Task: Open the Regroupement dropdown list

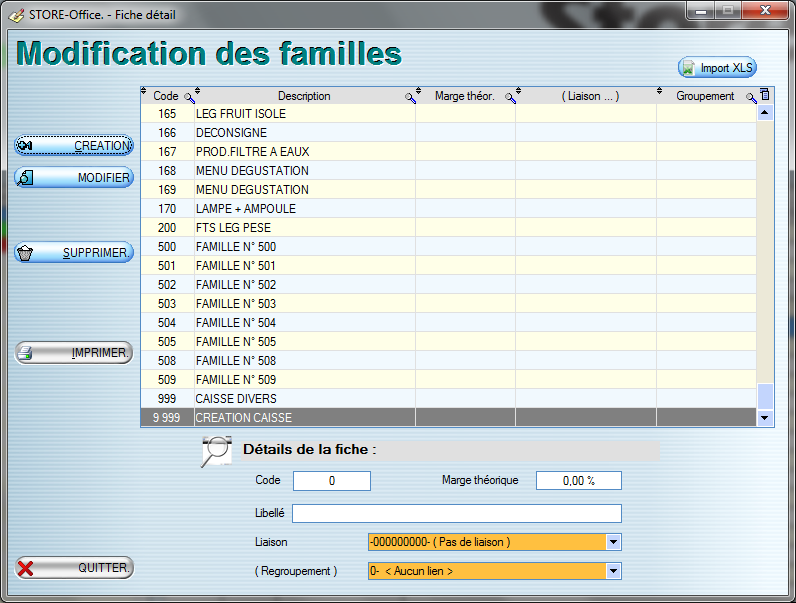Action: 614,571
